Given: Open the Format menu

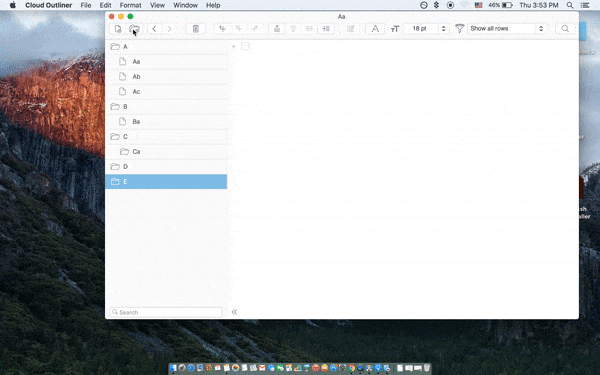Looking at the screenshot, I should 130,5.
